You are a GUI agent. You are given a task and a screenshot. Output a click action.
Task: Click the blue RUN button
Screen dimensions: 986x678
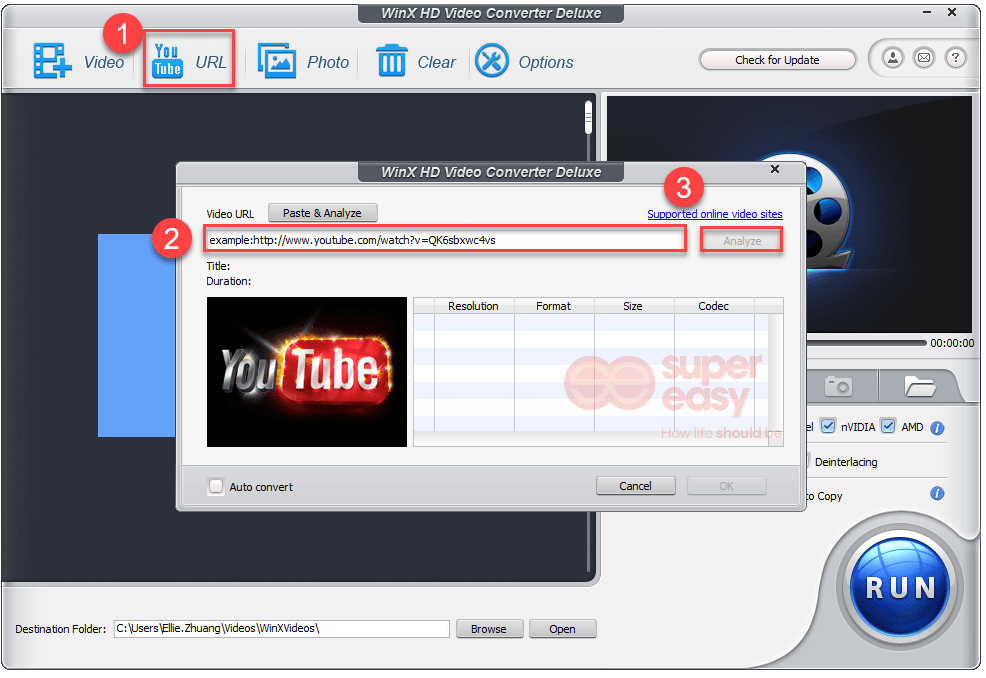pos(900,588)
